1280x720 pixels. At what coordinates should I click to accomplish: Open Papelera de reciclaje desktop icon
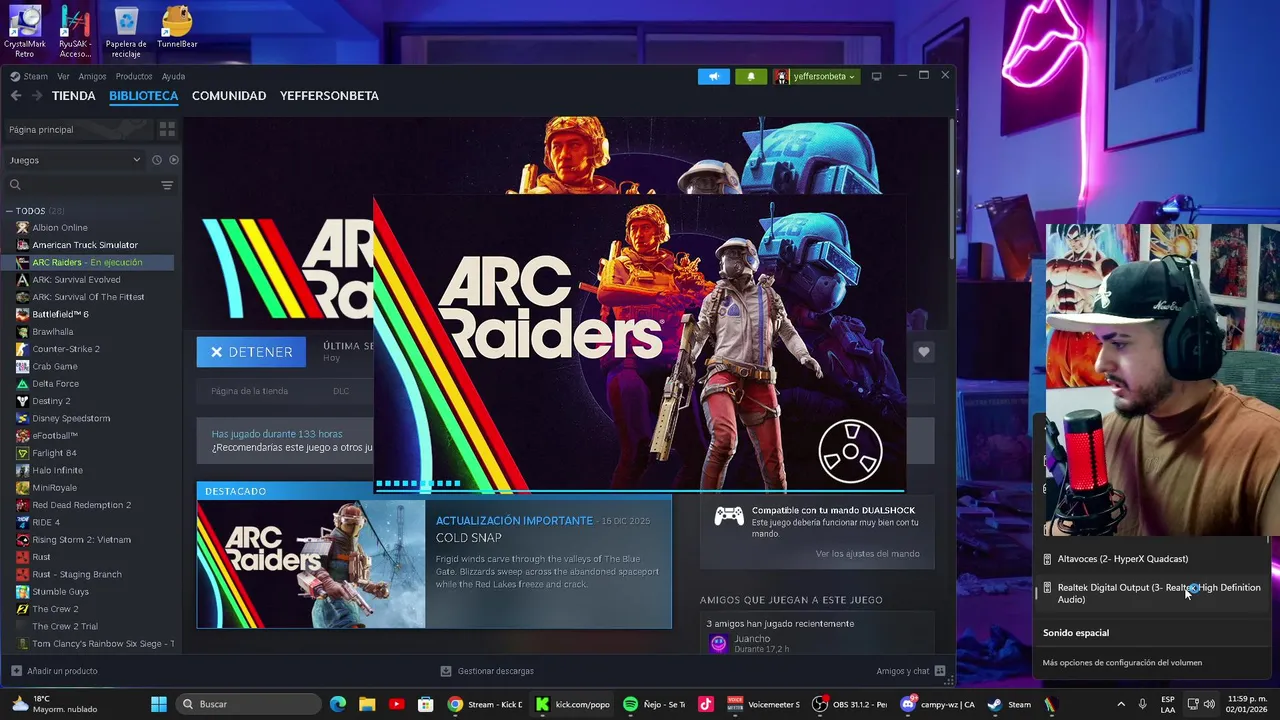point(126,32)
